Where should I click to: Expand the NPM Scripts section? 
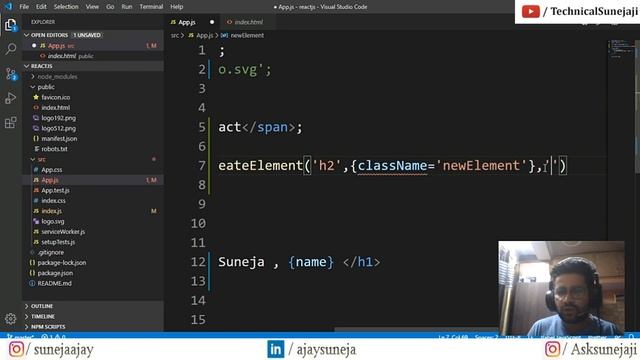tap(48, 327)
